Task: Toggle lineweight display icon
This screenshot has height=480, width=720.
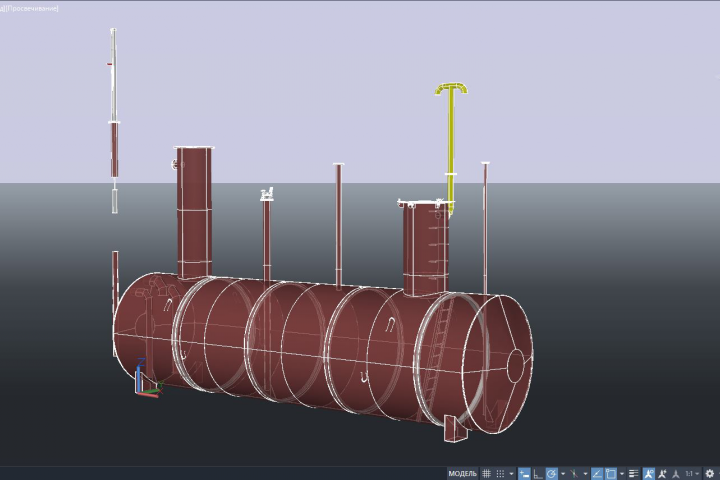Action: pos(634,474)
